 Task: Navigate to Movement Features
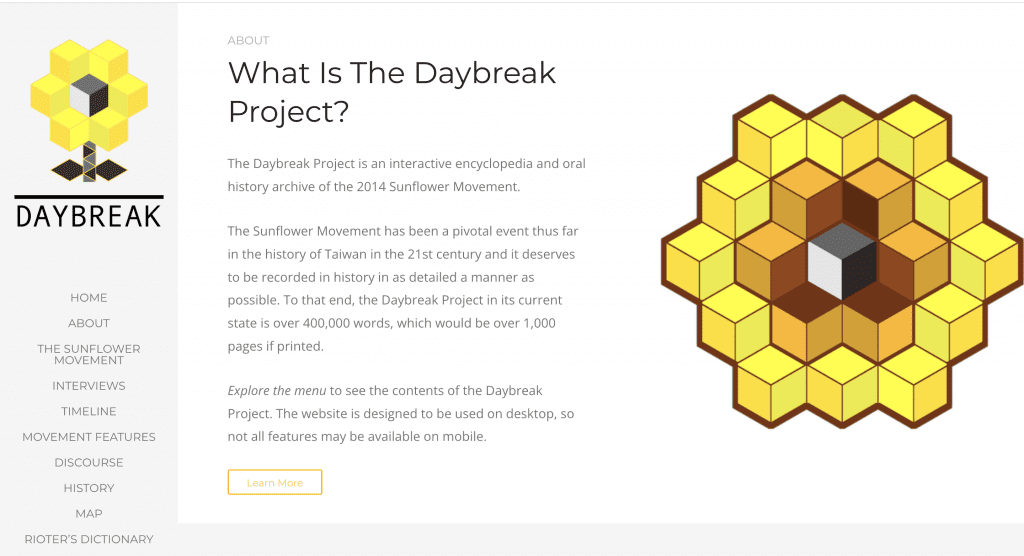89,437
